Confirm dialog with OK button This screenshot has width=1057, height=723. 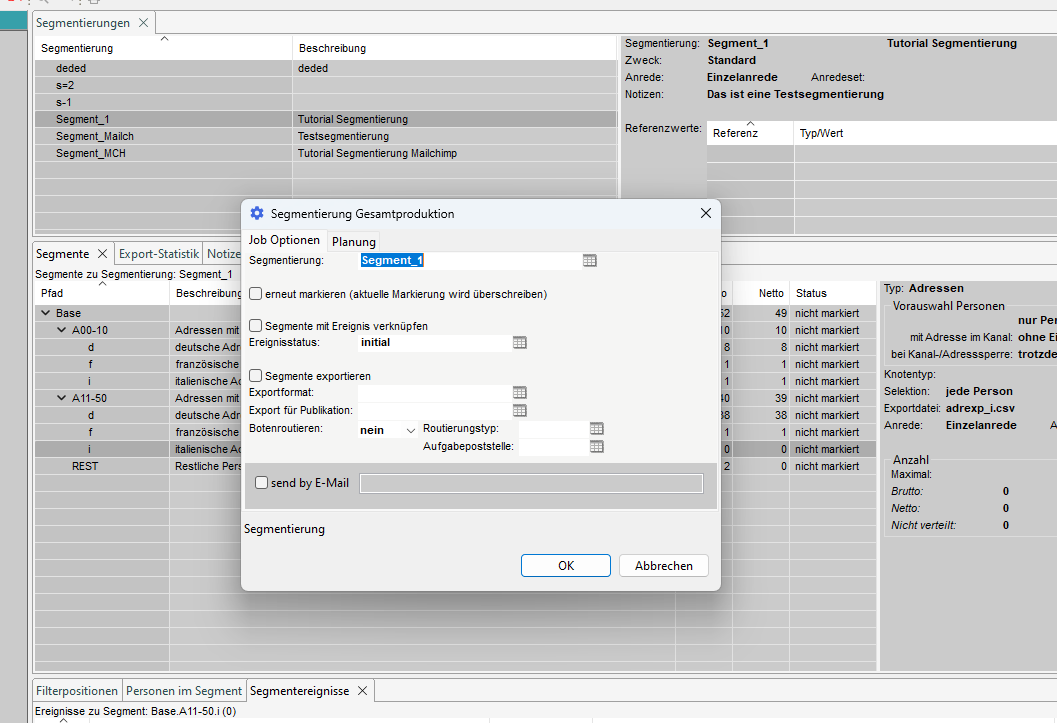566,565
